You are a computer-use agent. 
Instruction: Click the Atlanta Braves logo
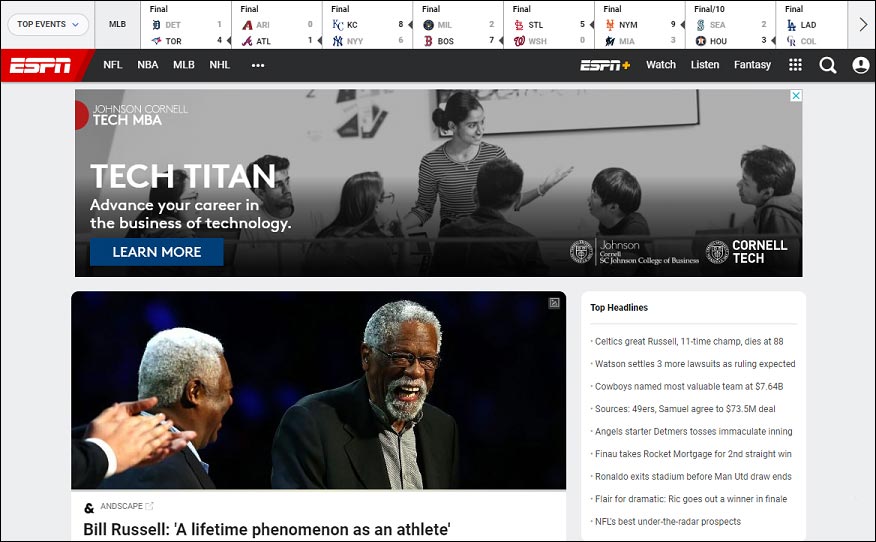click(247, 41)
